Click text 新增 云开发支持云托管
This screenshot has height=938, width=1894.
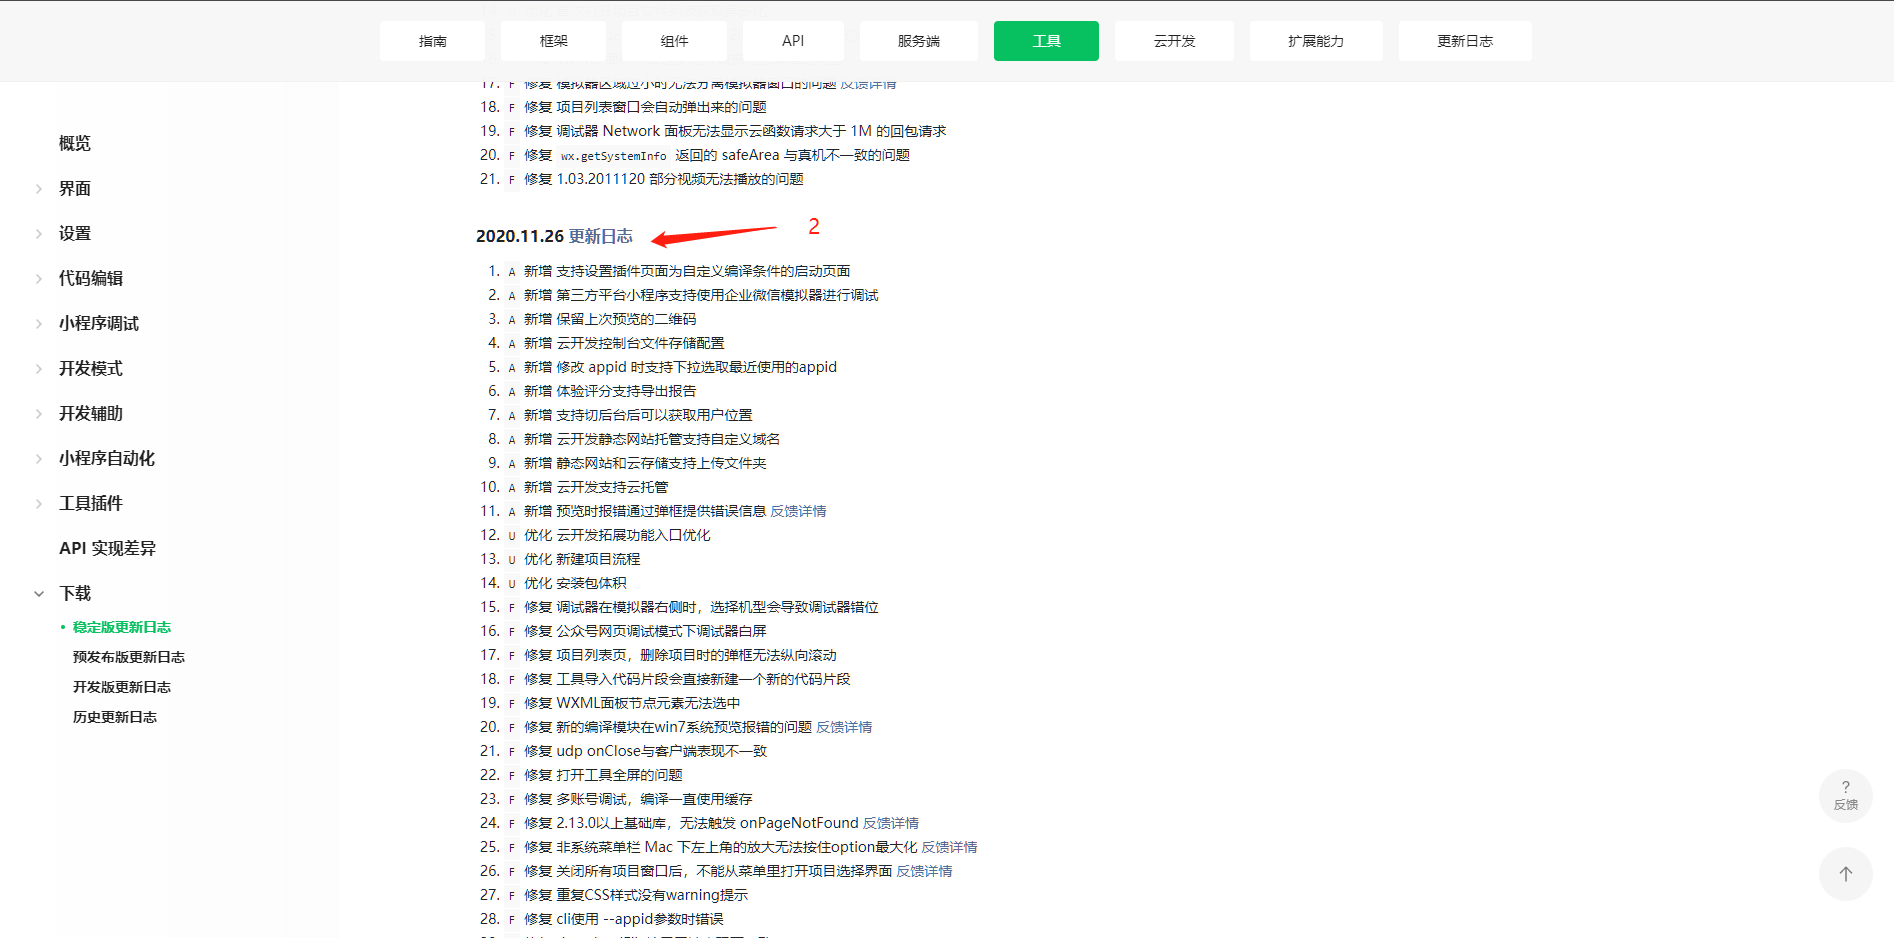pos(596,487)
